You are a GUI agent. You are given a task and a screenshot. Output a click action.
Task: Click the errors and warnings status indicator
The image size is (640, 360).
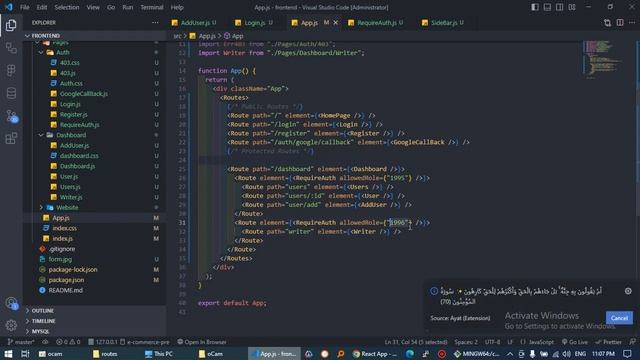68,342
